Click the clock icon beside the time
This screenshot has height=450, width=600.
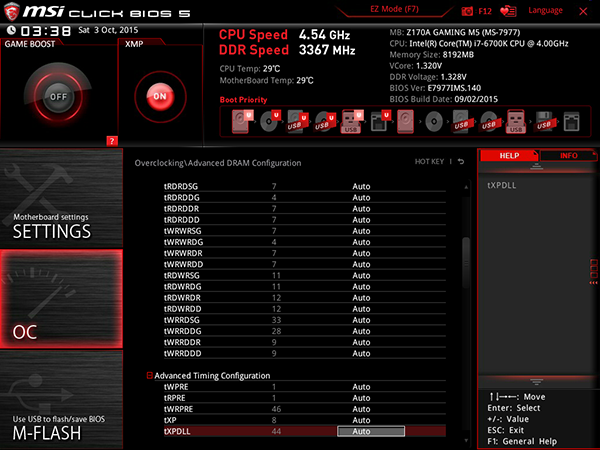coord(11,30)
